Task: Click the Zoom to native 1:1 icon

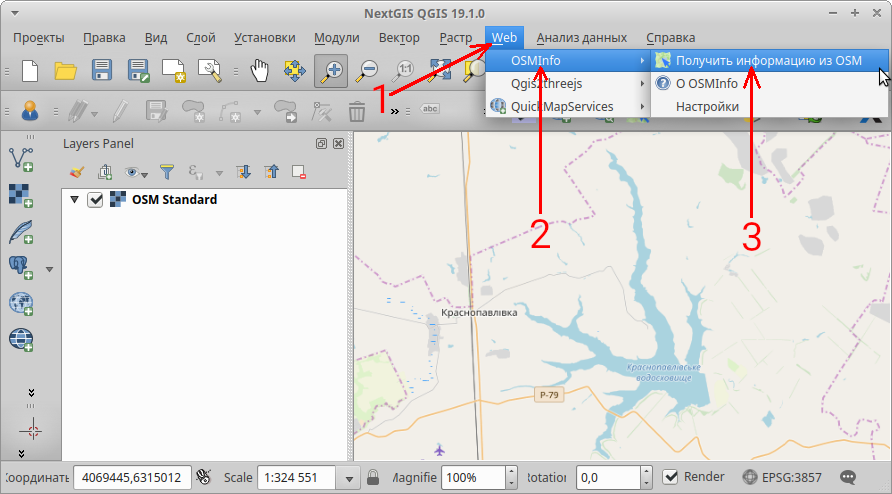Action: click(x=403, y=71)
